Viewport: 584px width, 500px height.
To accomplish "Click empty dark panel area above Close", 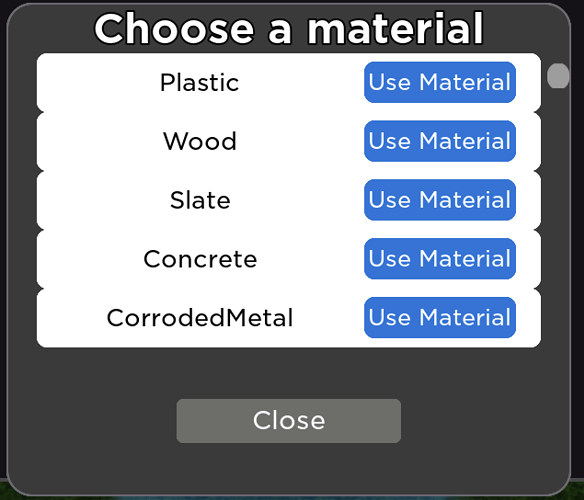I will (x=289, y=373).
